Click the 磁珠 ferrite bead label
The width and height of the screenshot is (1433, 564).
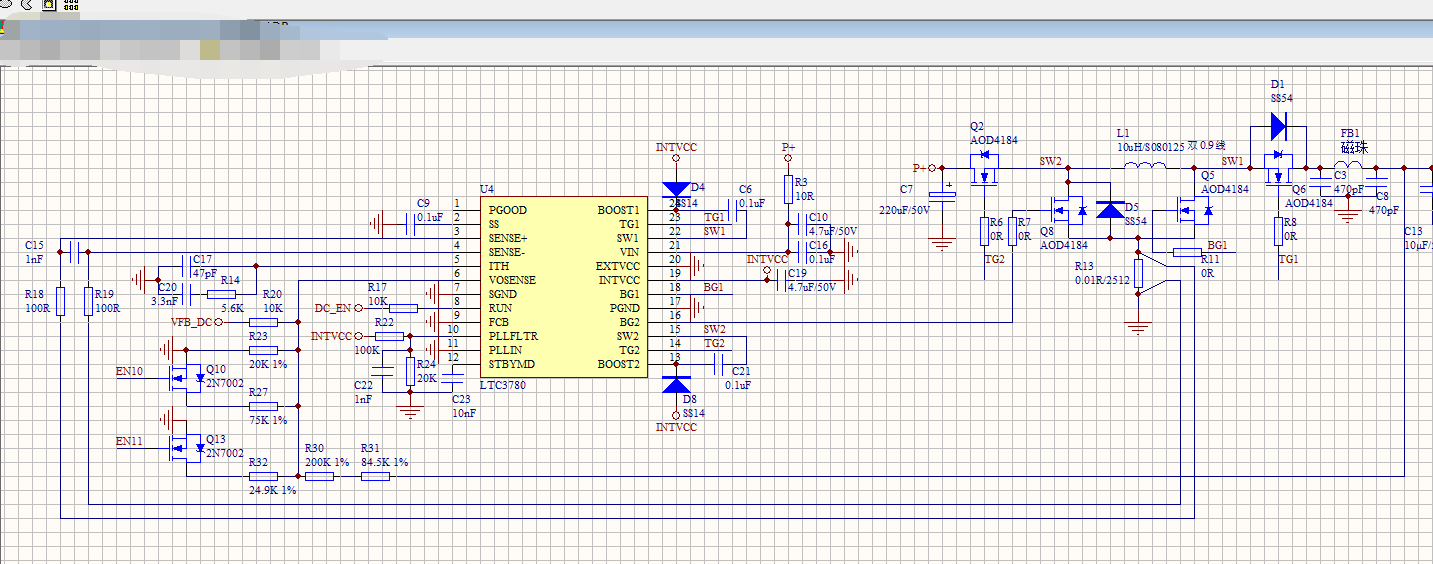click(1354, 147)
